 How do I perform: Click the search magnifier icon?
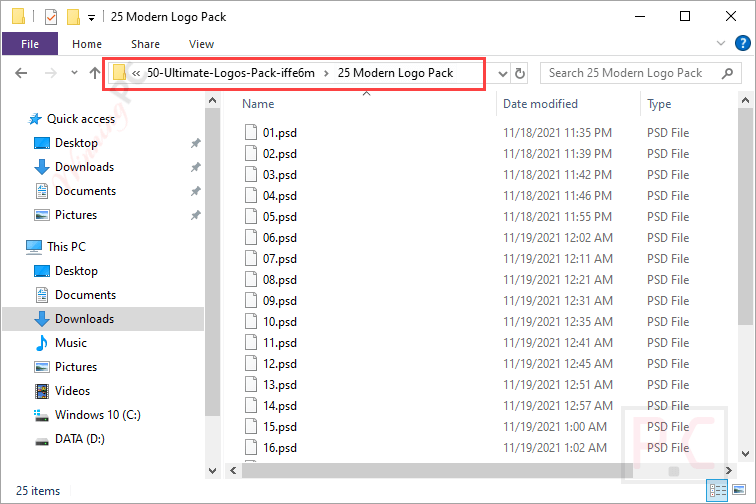coord(727,73)
